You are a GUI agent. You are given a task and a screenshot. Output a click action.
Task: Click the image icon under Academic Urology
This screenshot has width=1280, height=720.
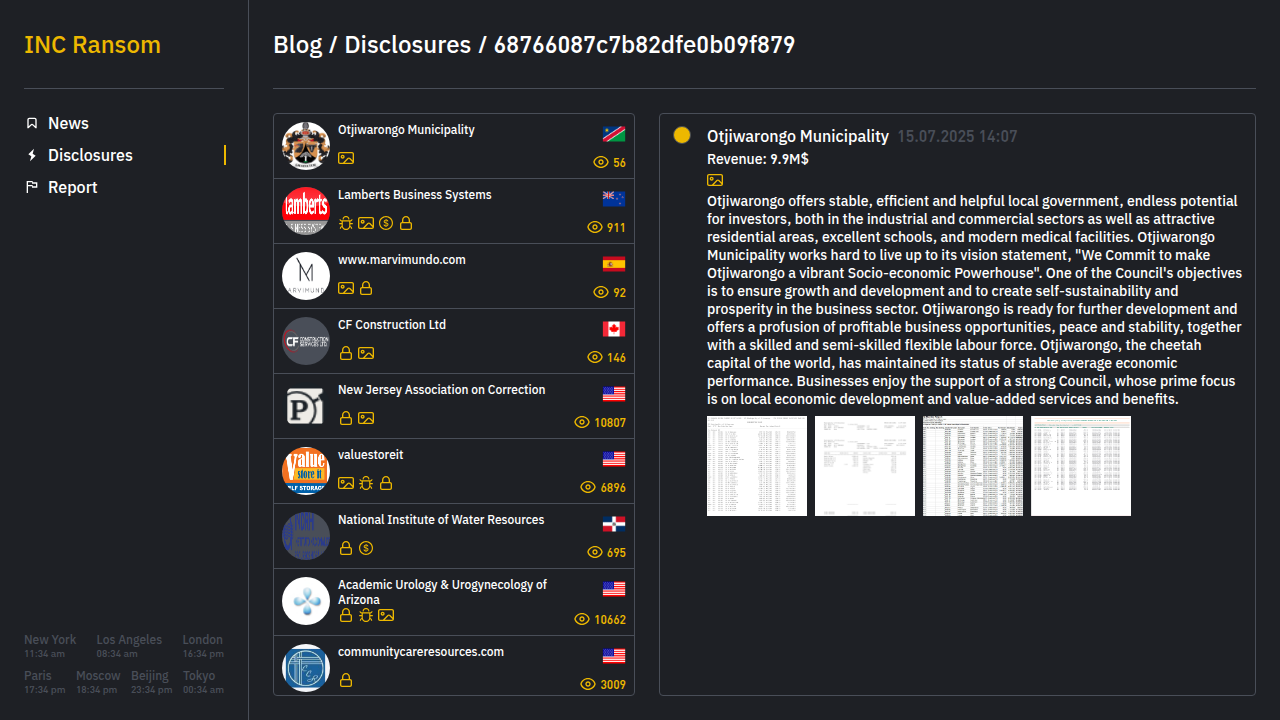(386, 615)
